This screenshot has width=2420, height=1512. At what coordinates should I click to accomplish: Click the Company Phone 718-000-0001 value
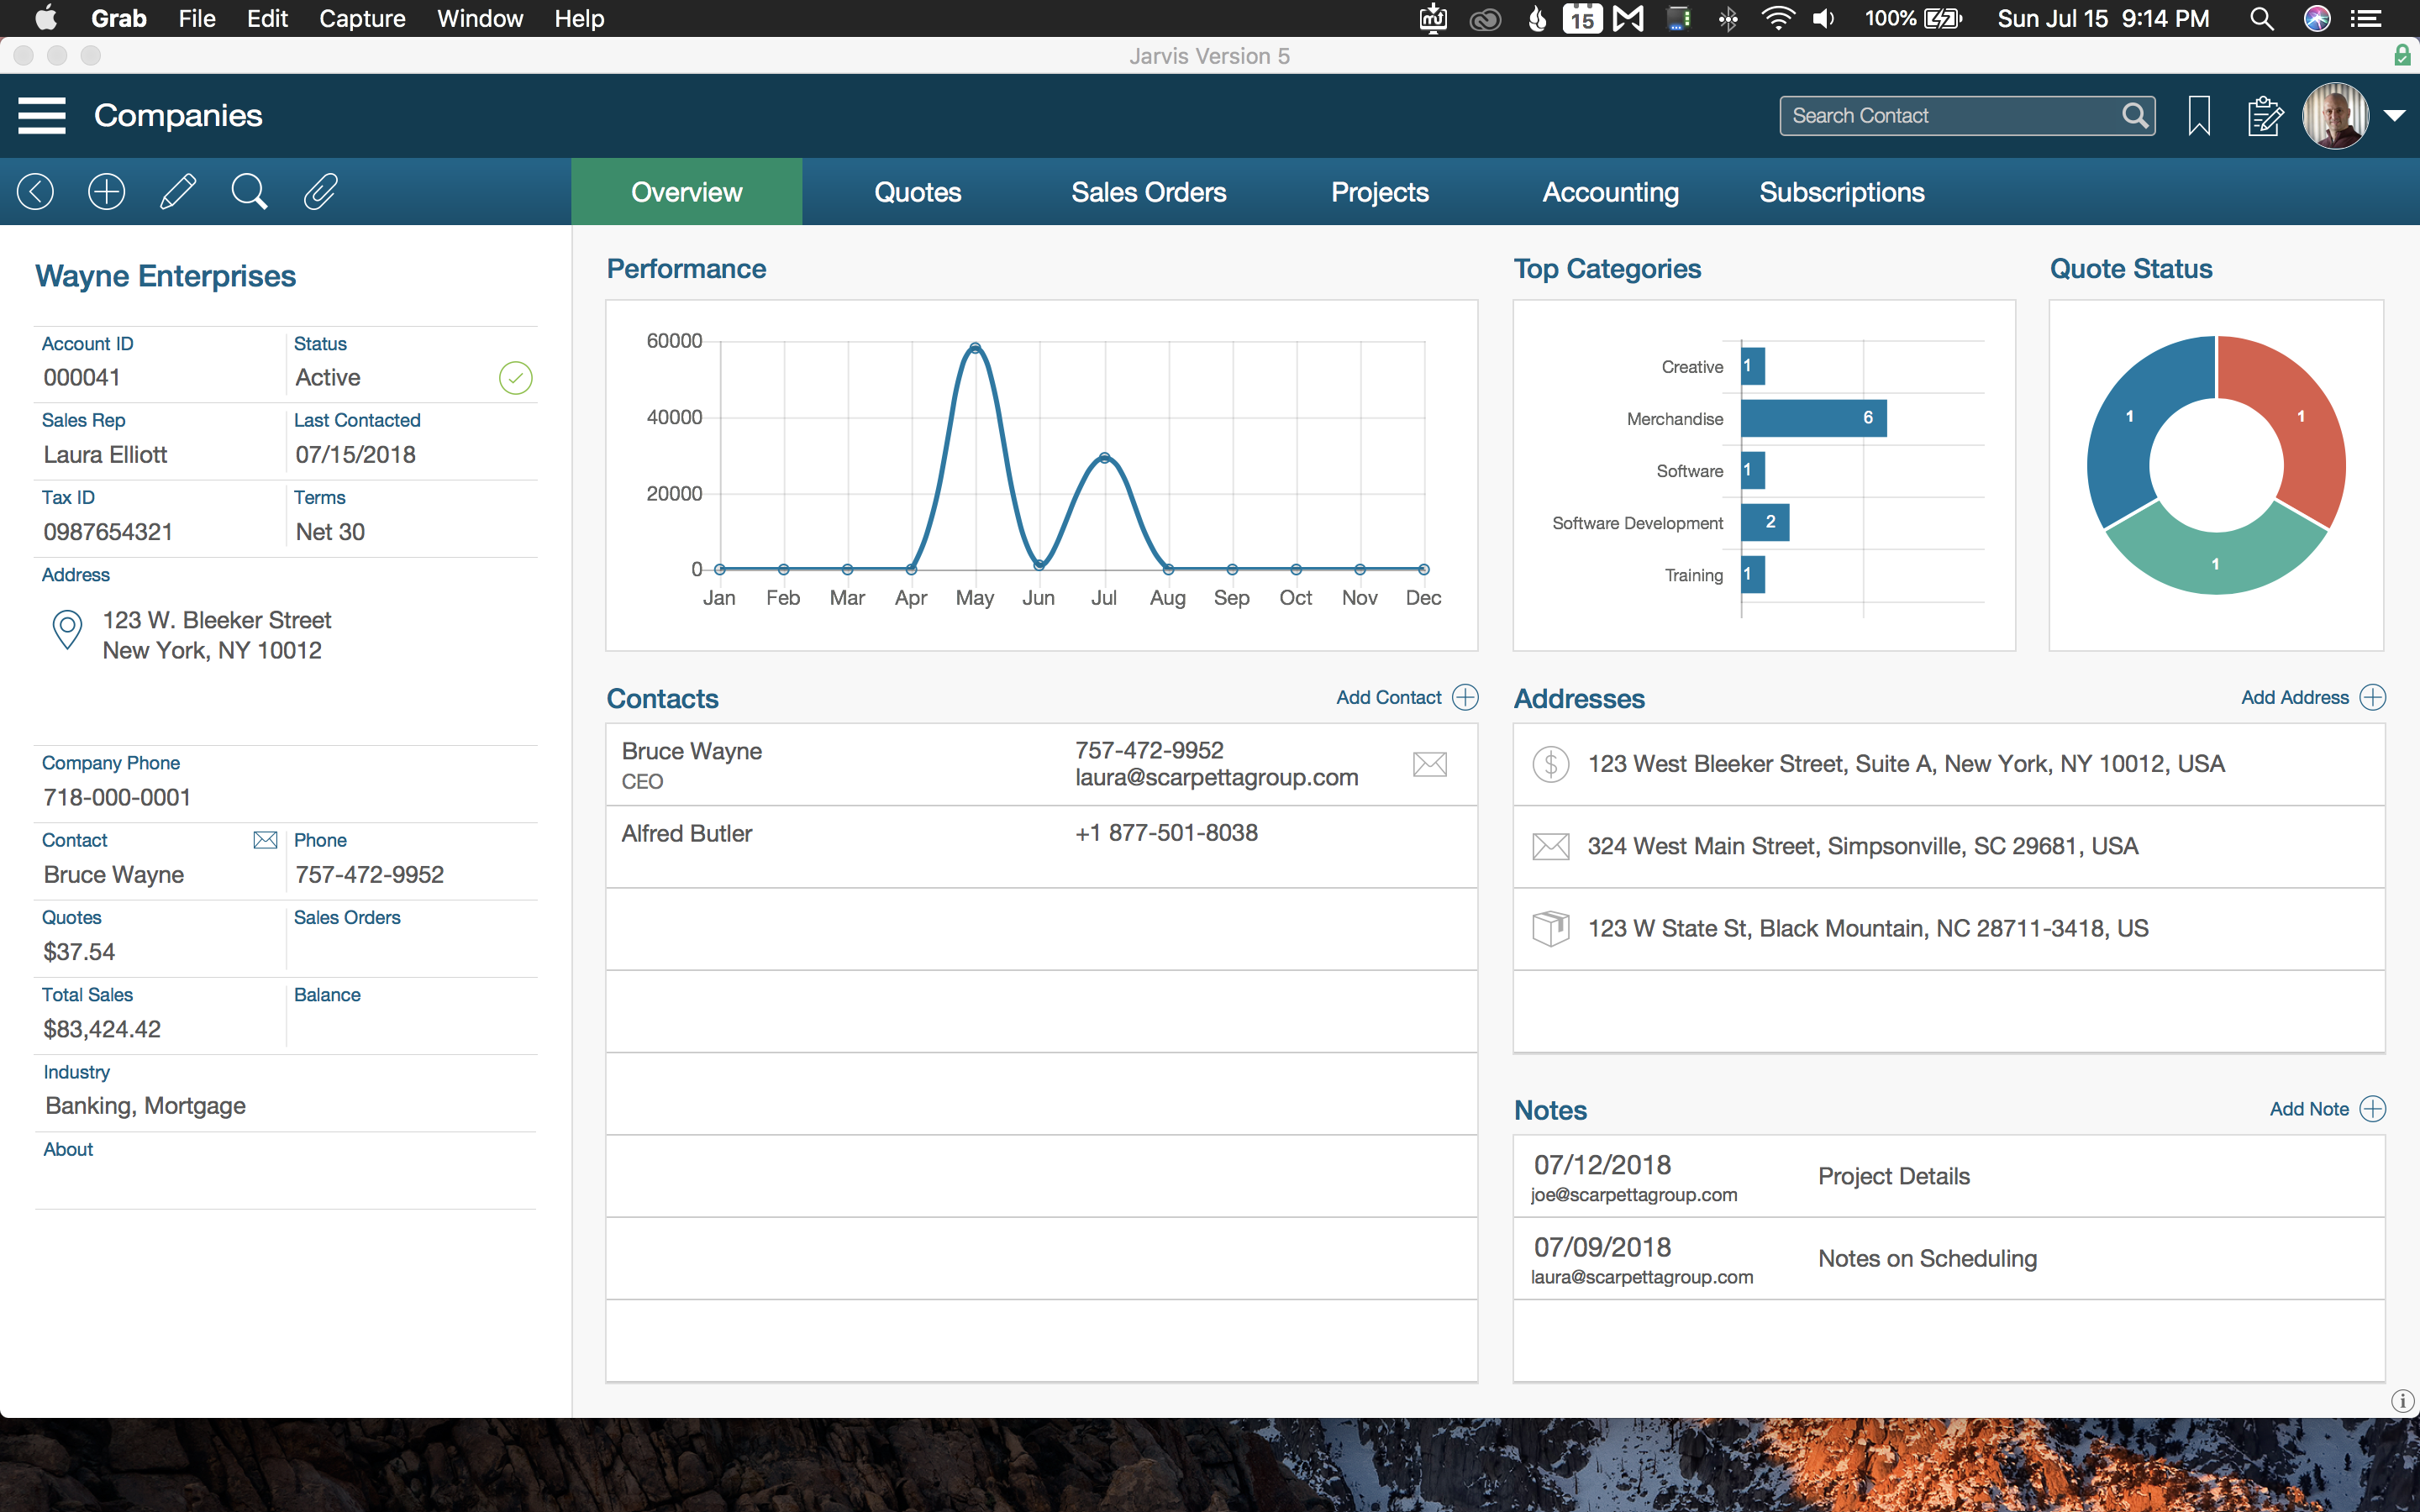pyautogui.click(x=117, y=797)
